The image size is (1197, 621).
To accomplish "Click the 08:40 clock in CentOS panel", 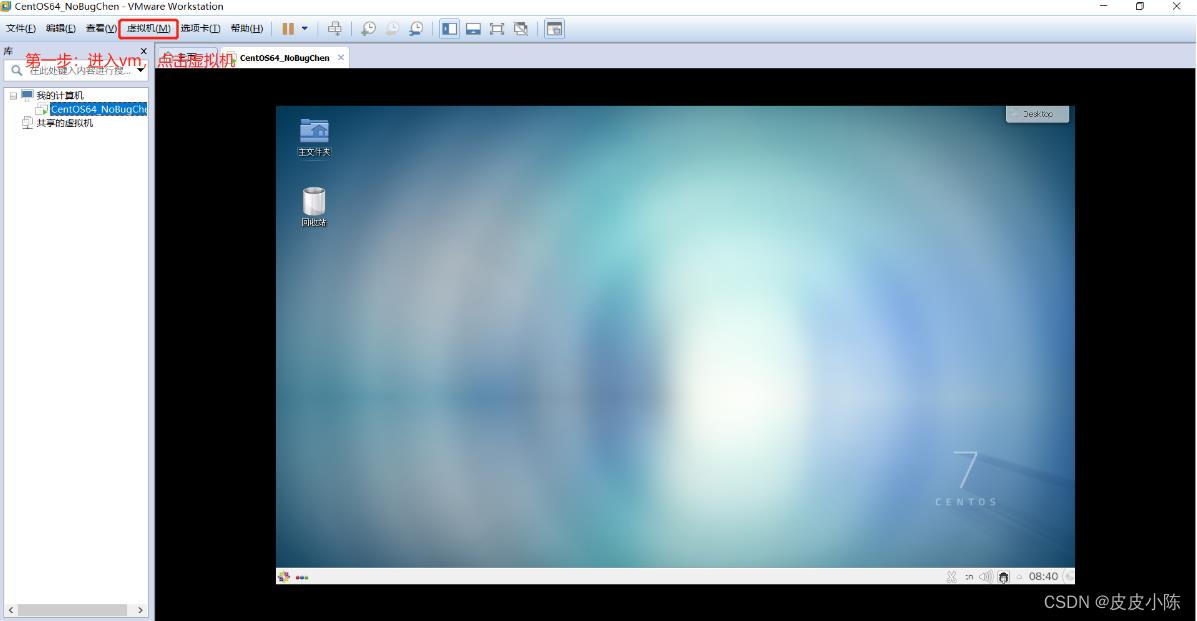I will click(x=1043, y=577).
